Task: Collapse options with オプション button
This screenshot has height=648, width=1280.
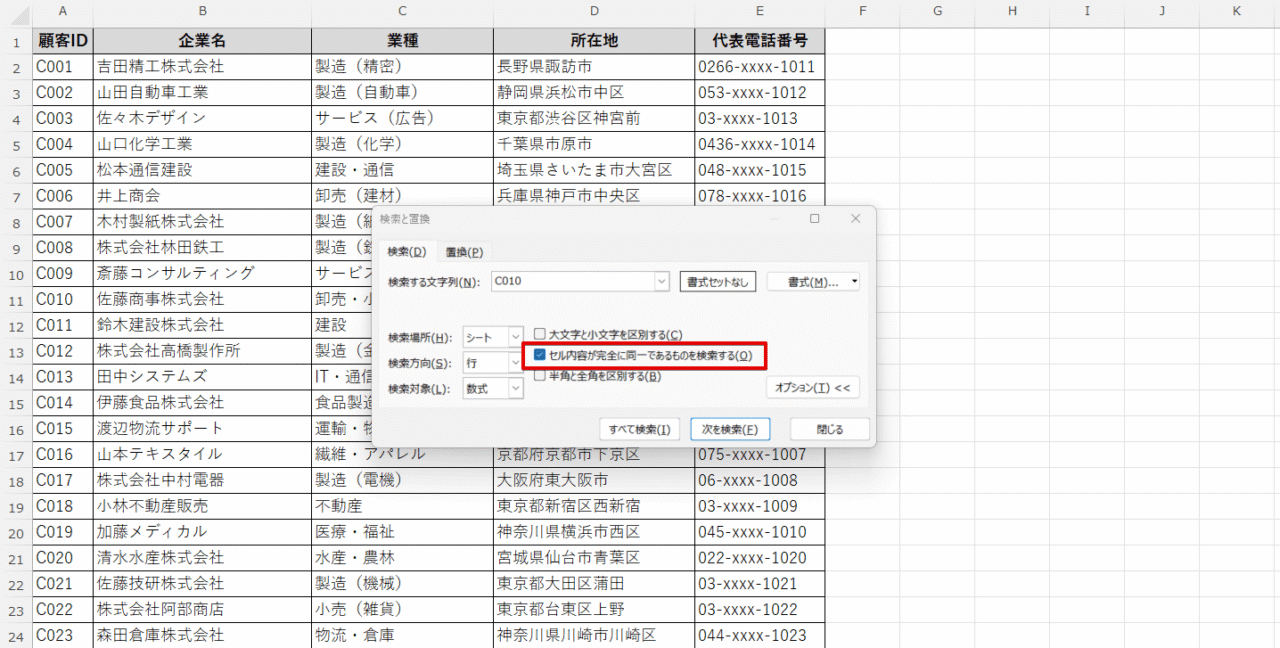Action: 812,388
